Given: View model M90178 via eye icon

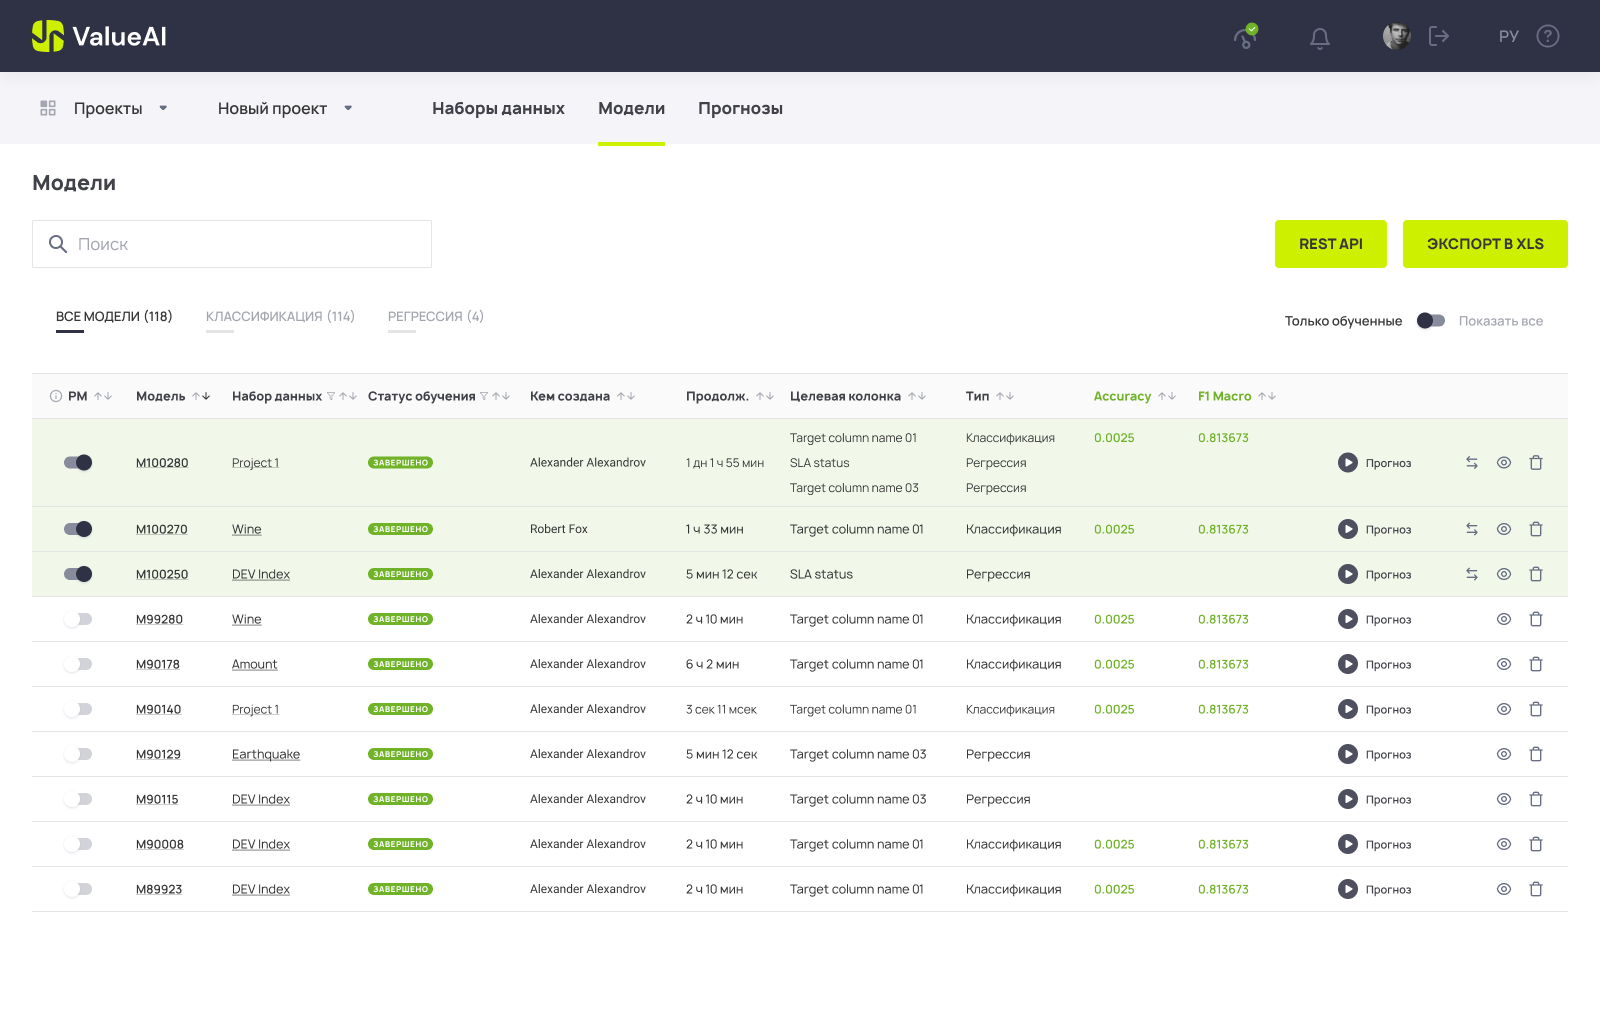Looking at the screenshot, I should point(1504,664).
